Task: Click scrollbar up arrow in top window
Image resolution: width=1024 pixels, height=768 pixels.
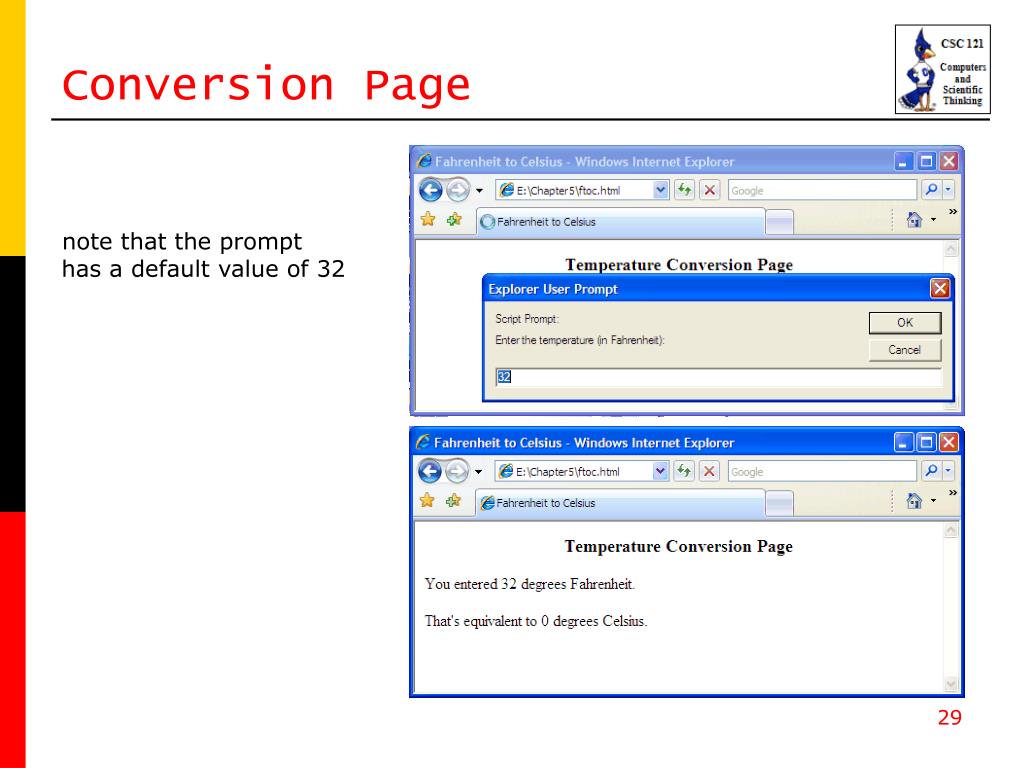Action: 951,249
